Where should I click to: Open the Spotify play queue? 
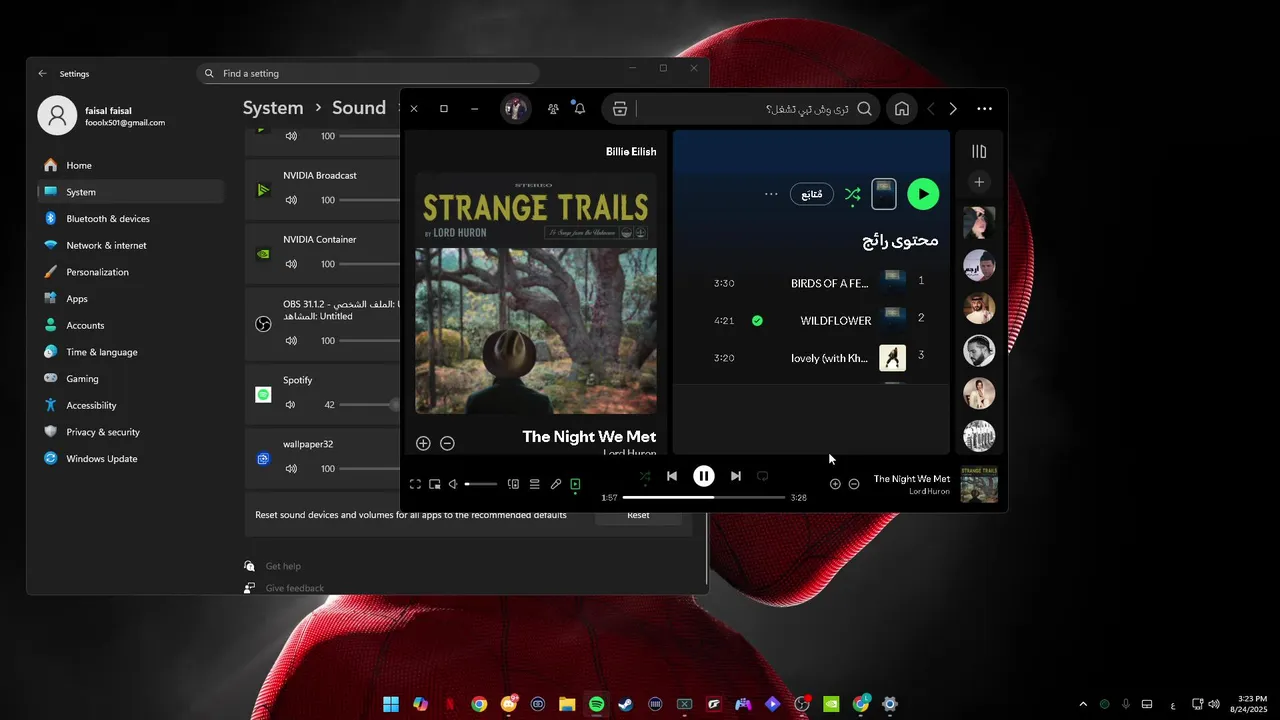pyautogui.click(x=535, y=484)
